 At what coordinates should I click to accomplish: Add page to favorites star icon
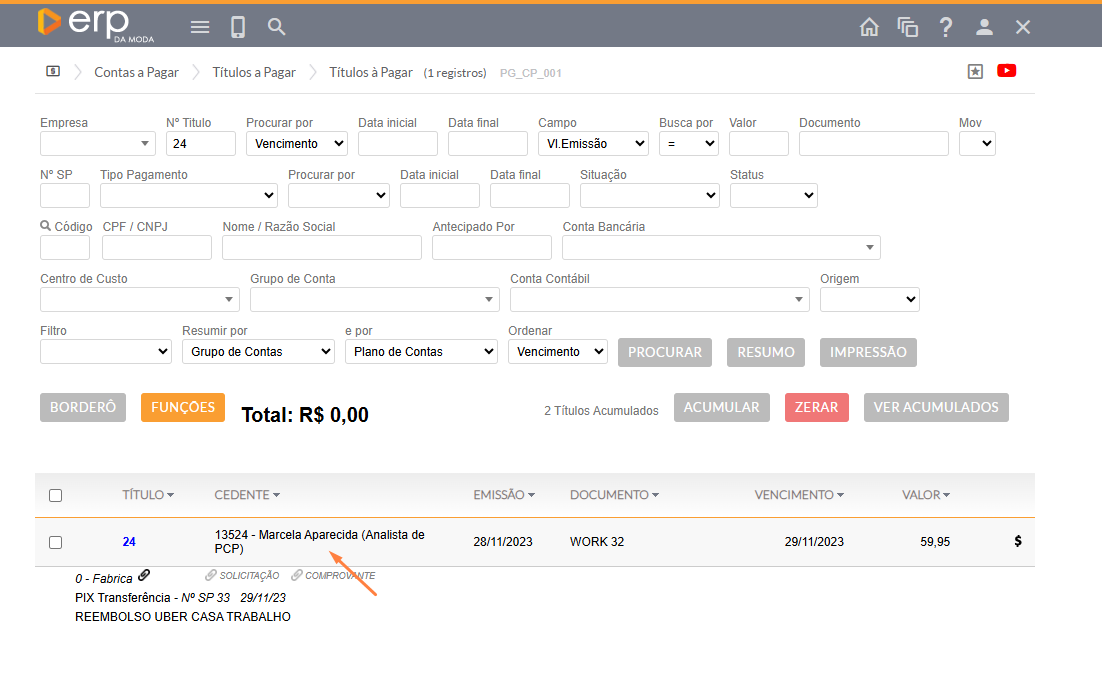[975, 71]
